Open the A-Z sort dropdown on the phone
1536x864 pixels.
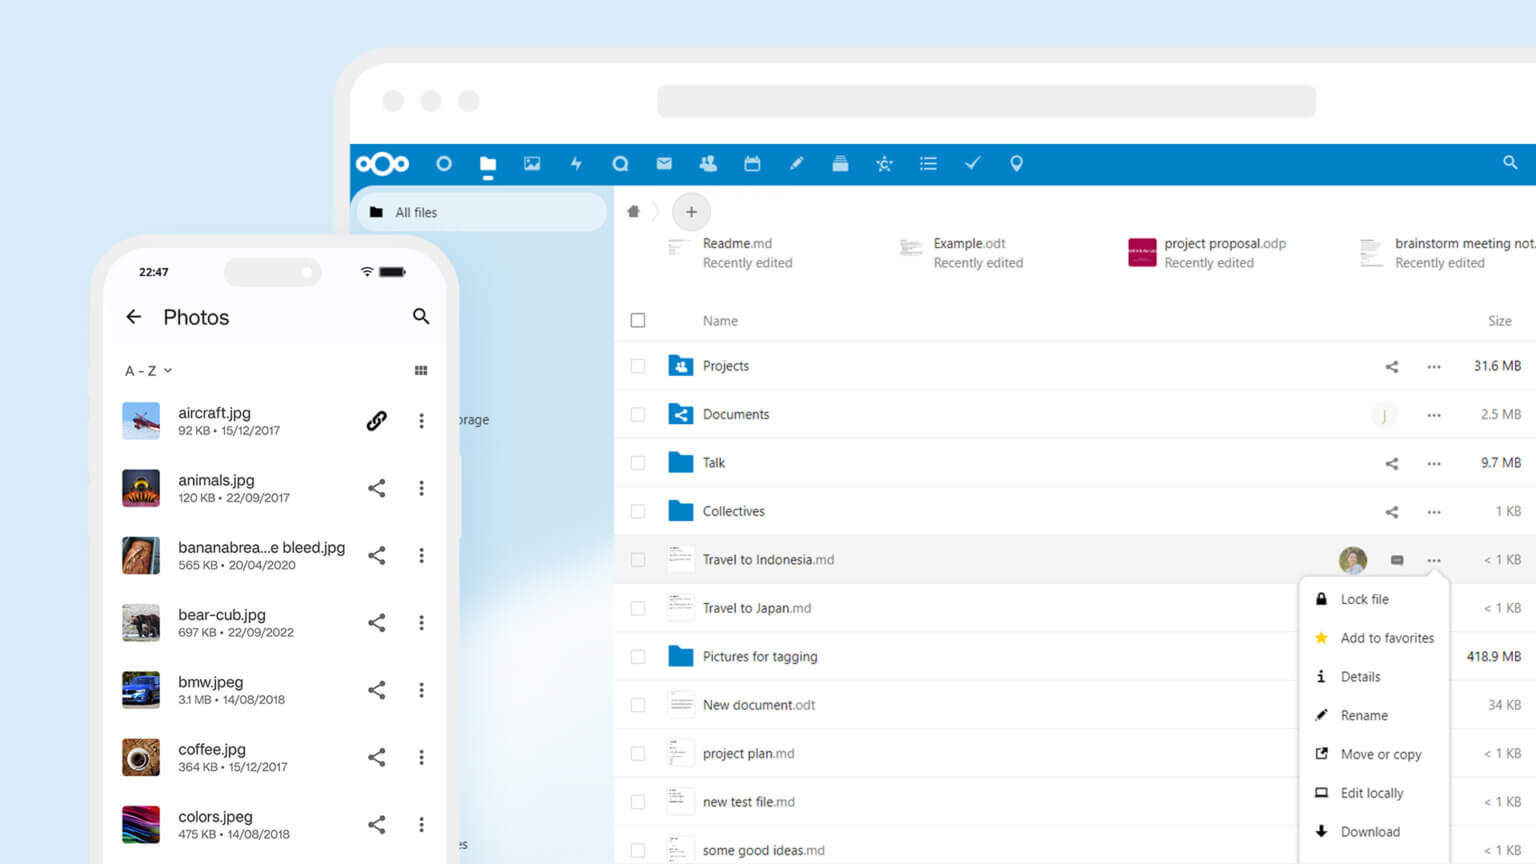pos(146,370)
